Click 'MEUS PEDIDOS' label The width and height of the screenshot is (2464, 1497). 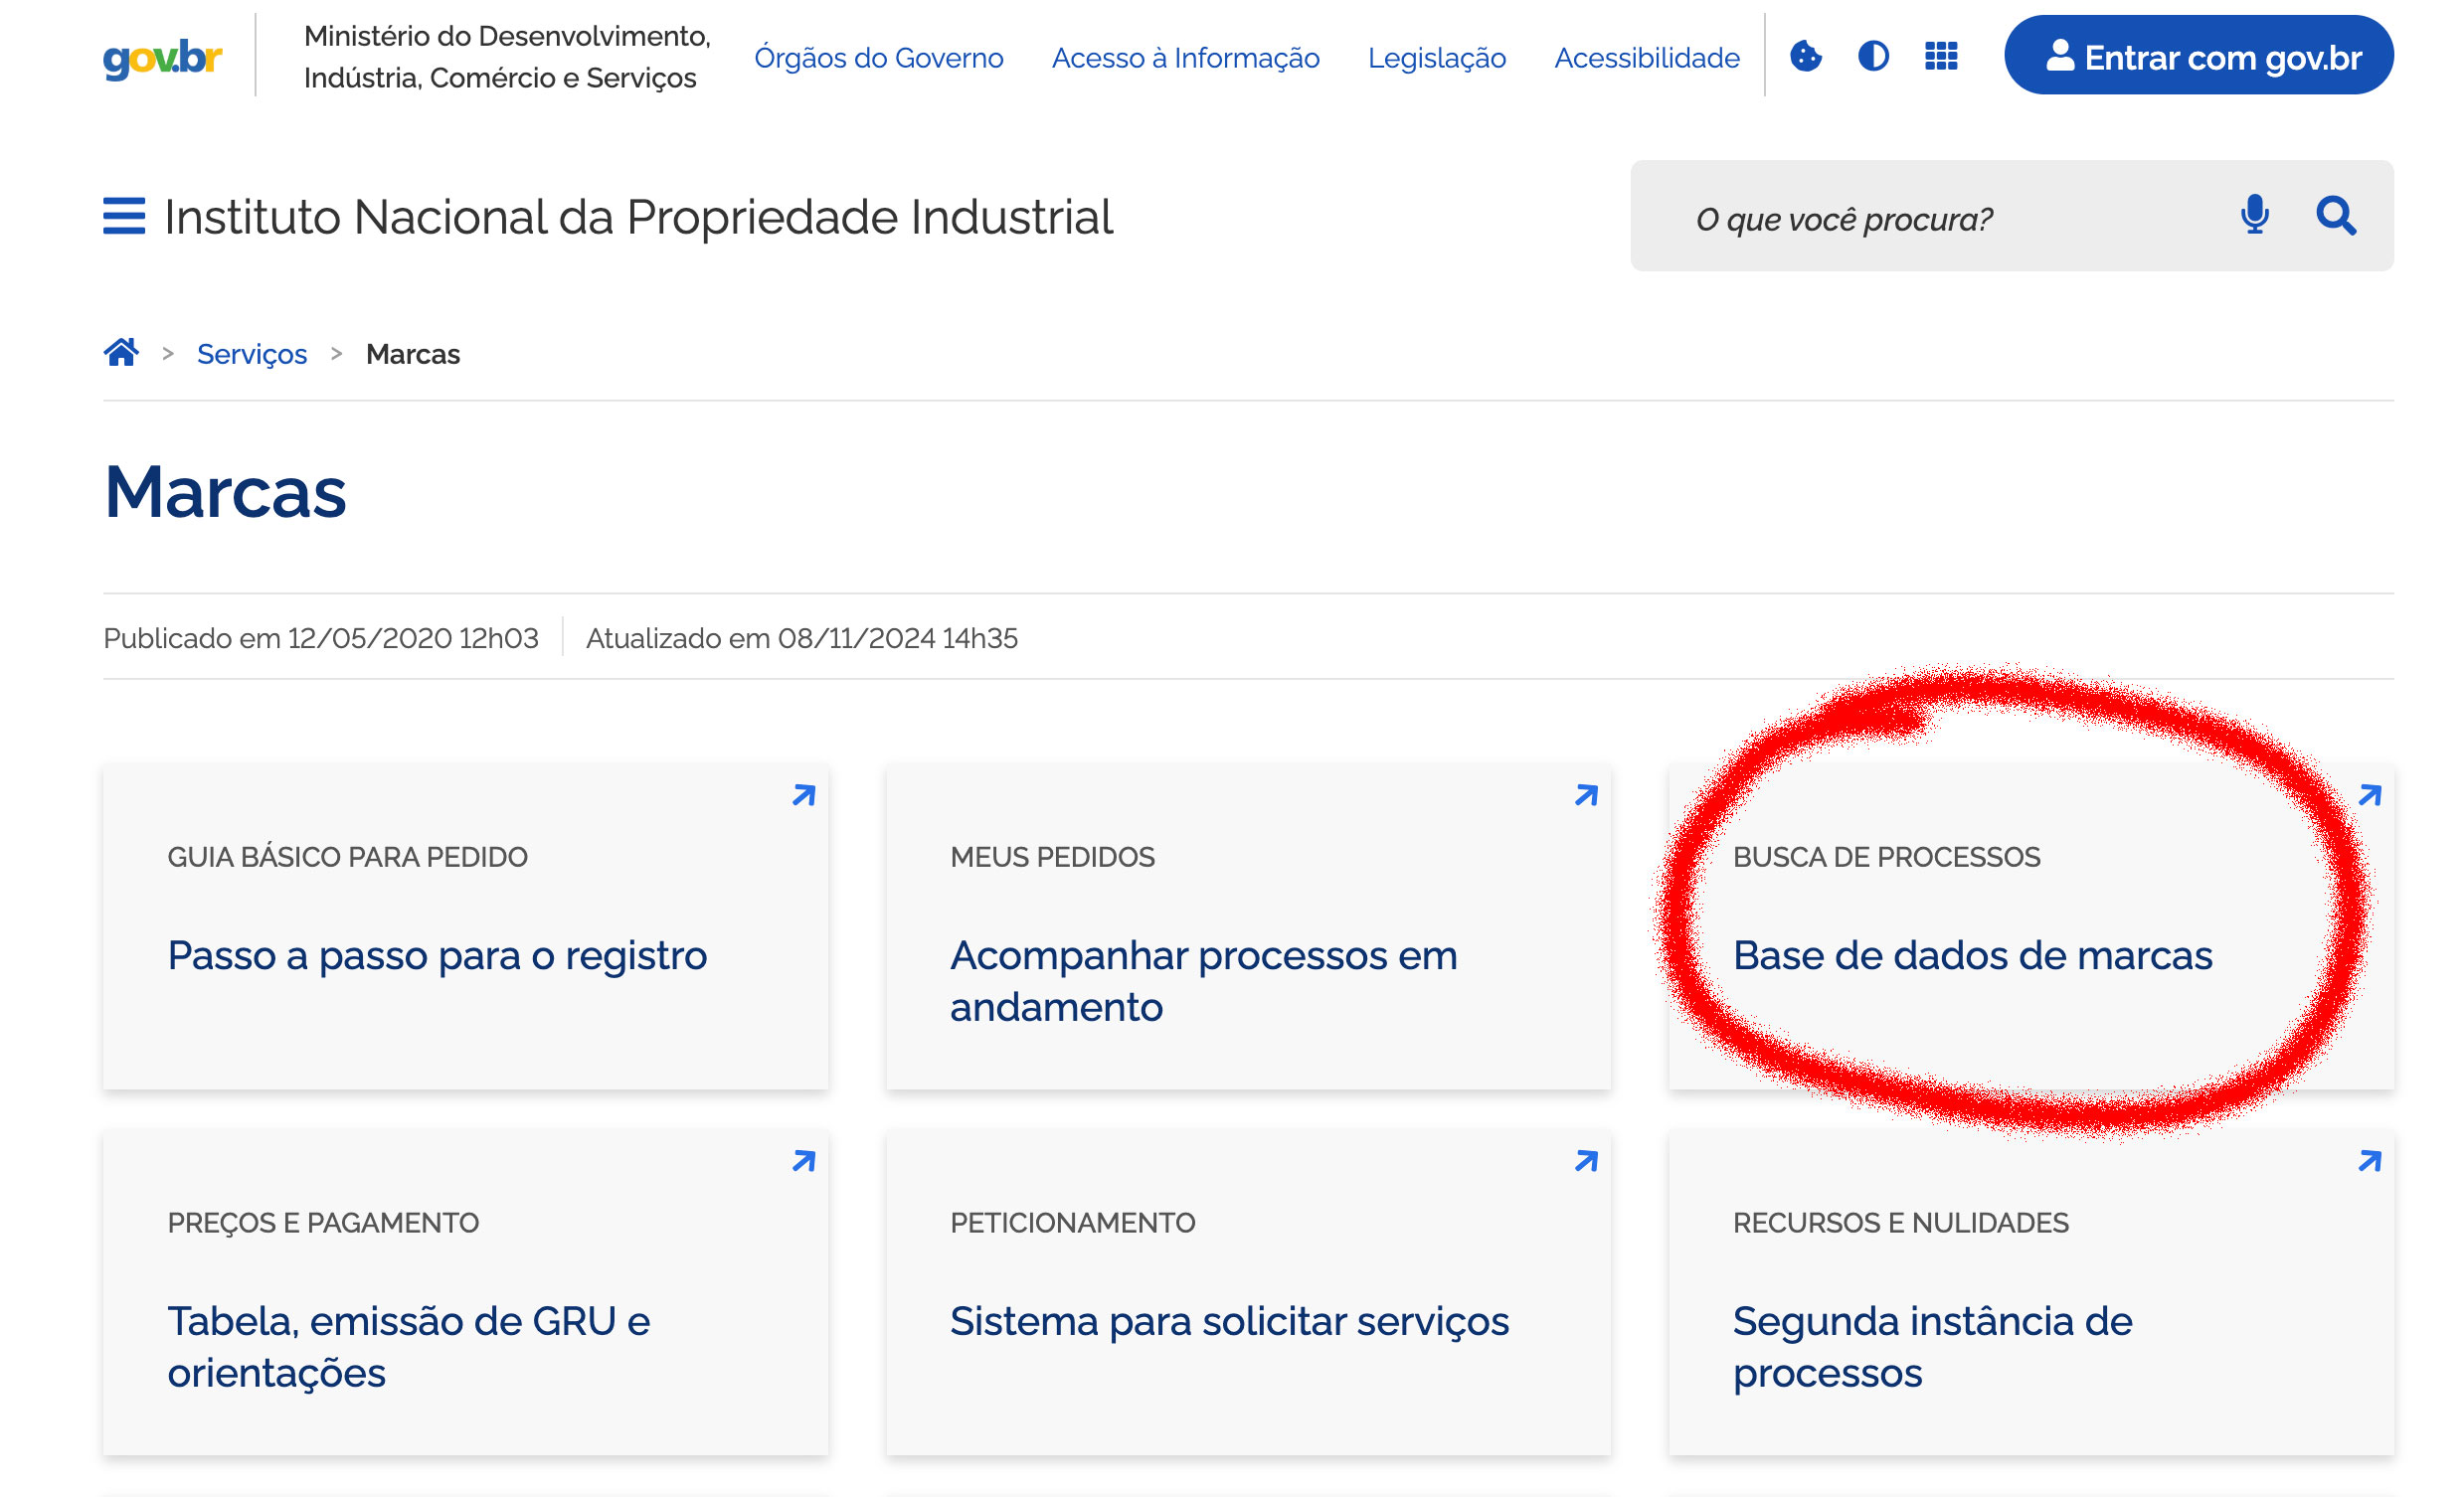click(1052, 857)
